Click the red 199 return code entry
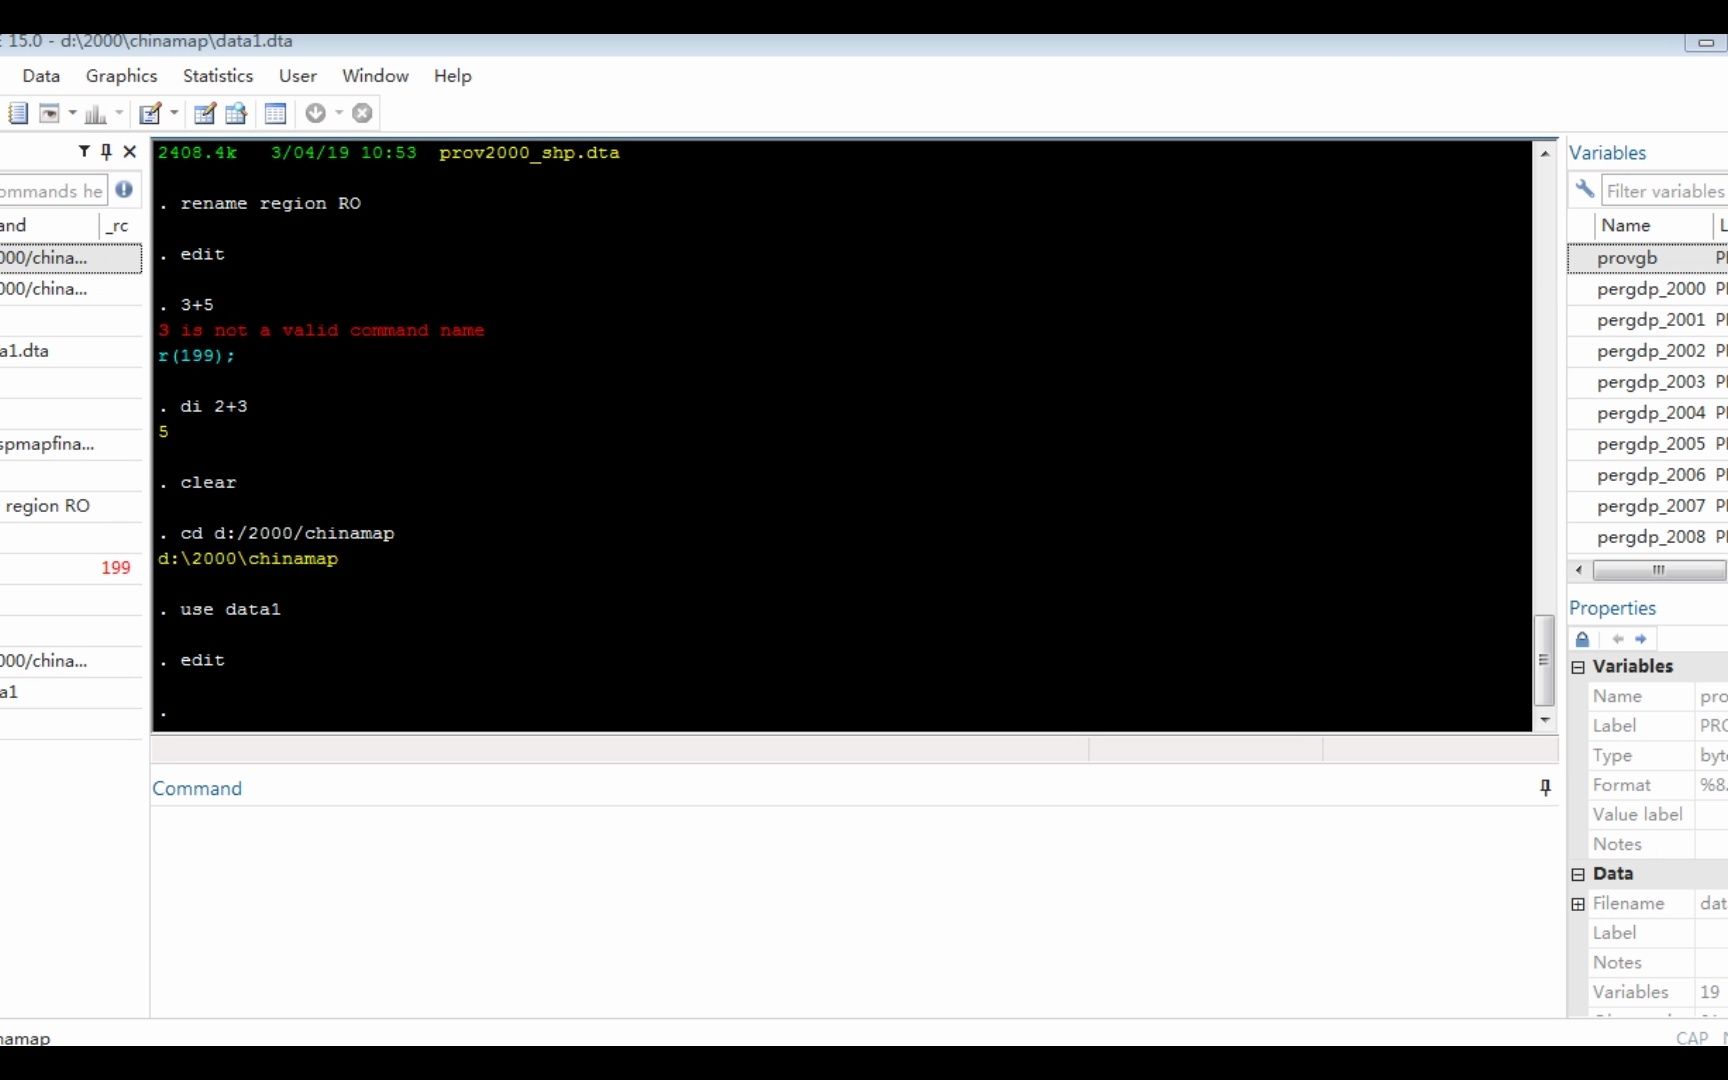1728x1080 pixels. [115, 568]
